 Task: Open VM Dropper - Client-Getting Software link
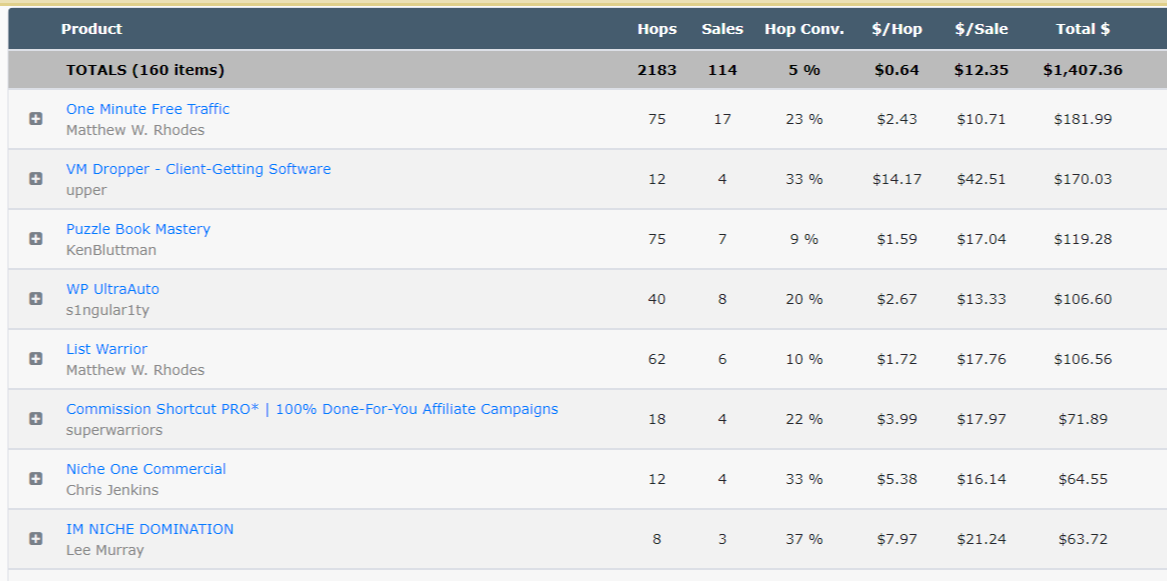[198, 169]
